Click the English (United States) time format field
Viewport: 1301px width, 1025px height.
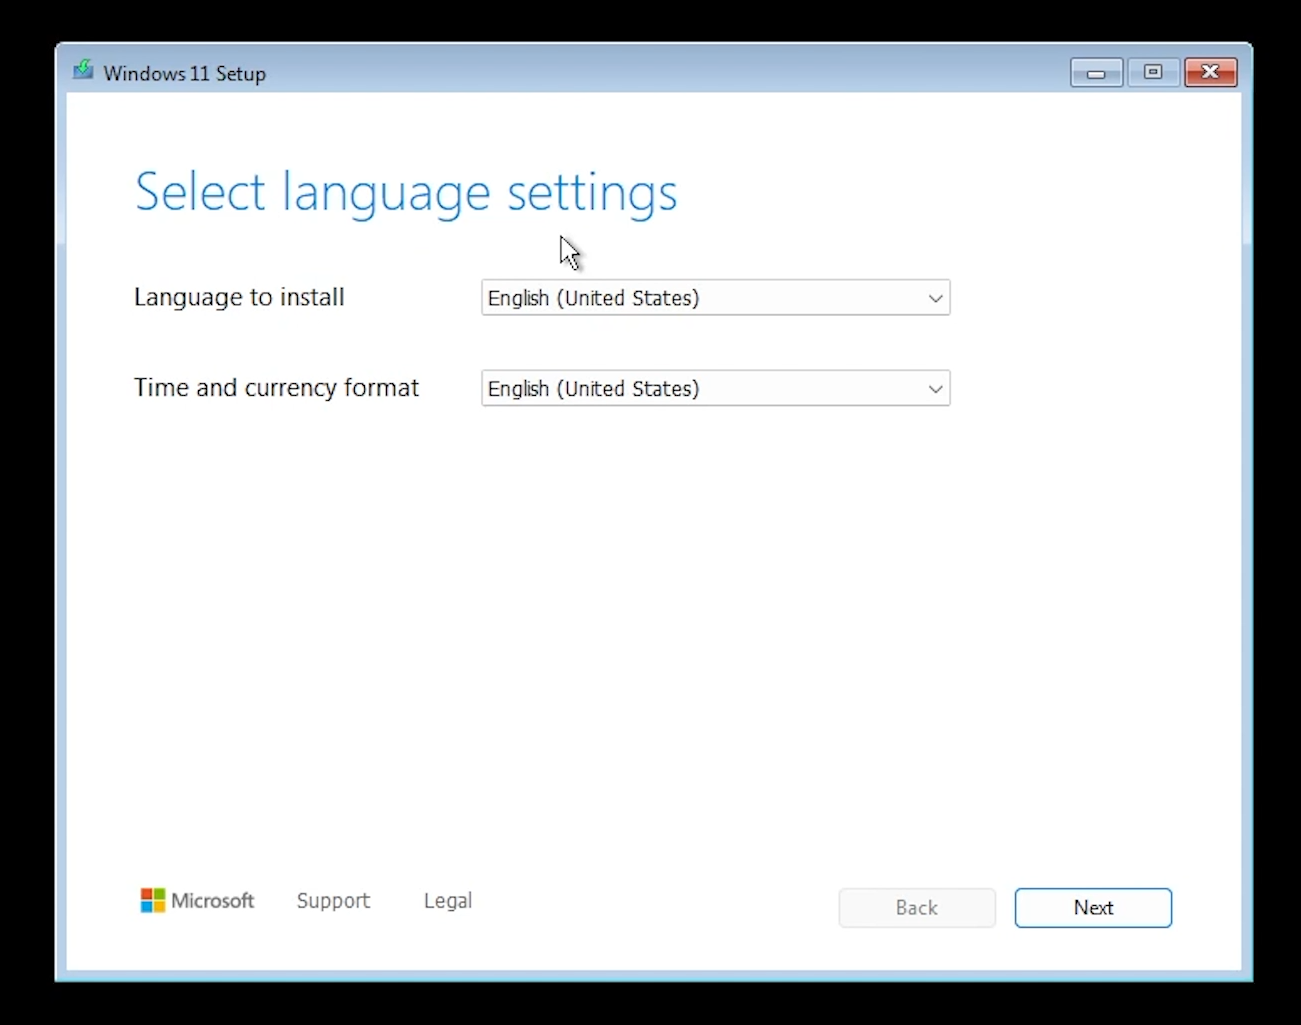click(715, 388)
